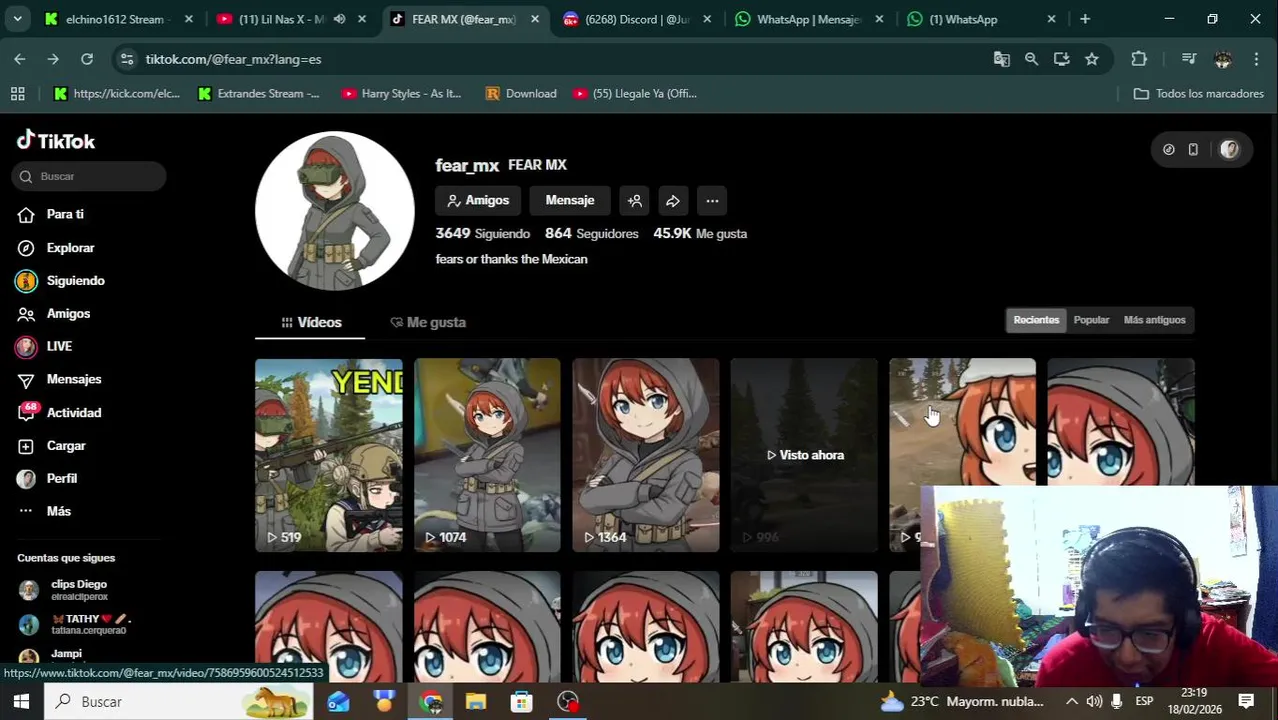Open the LIVE section
Screen dimensions: 1278x720
[44, 346]
